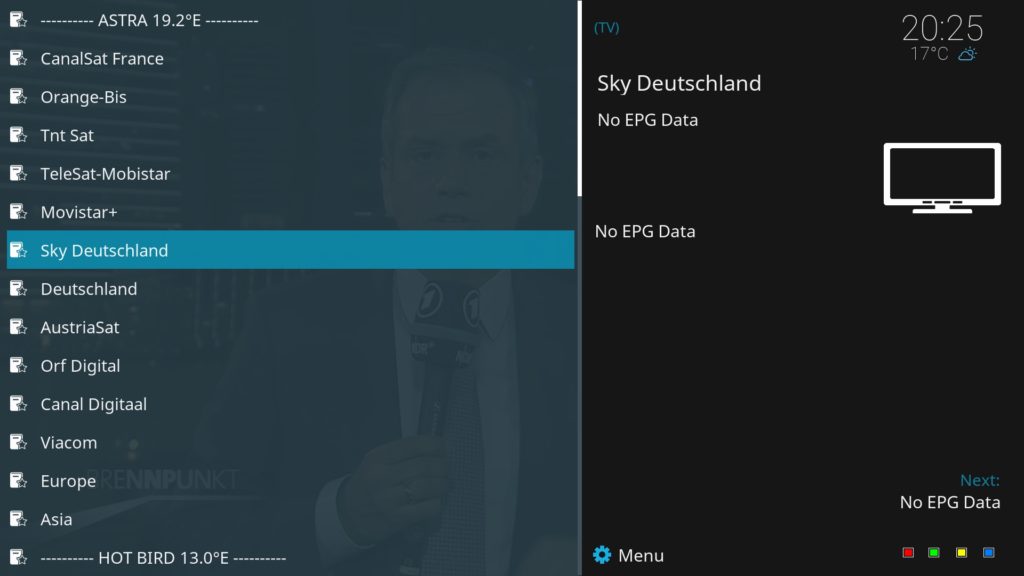
Task: Select the Deutschland bouquet
Action: 291,289
